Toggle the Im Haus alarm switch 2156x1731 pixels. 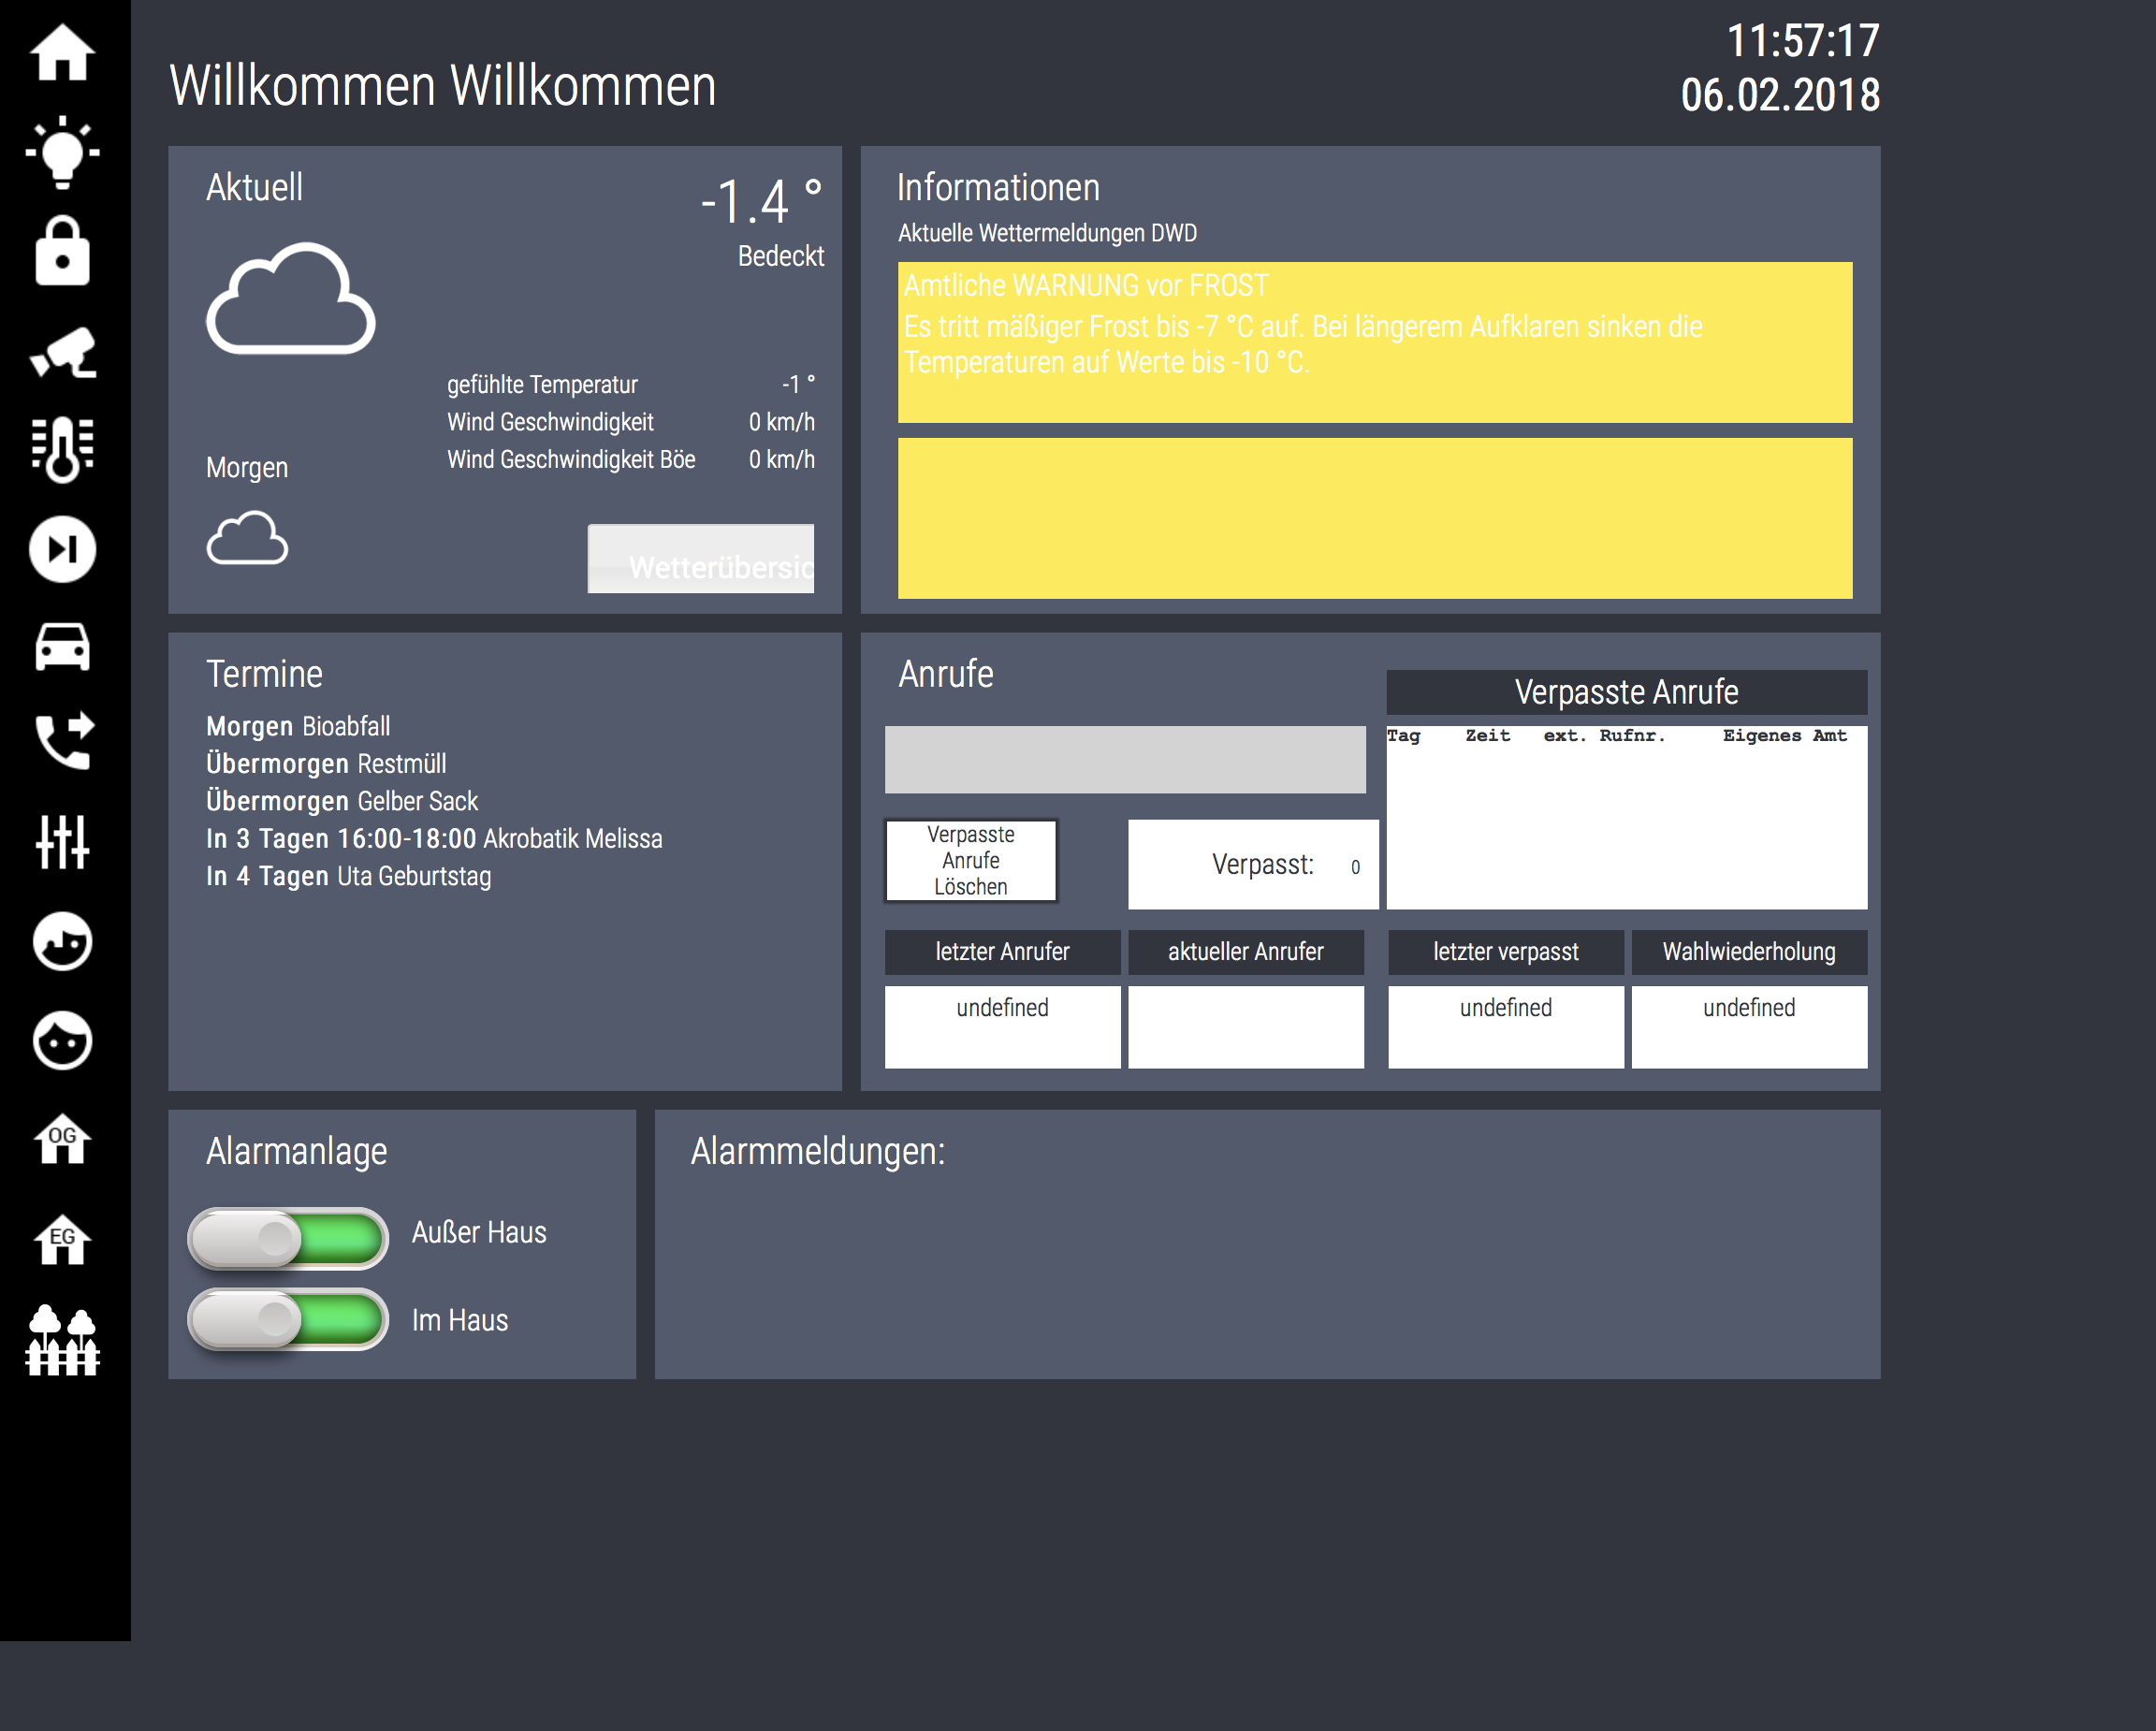tap(288, 1319)
